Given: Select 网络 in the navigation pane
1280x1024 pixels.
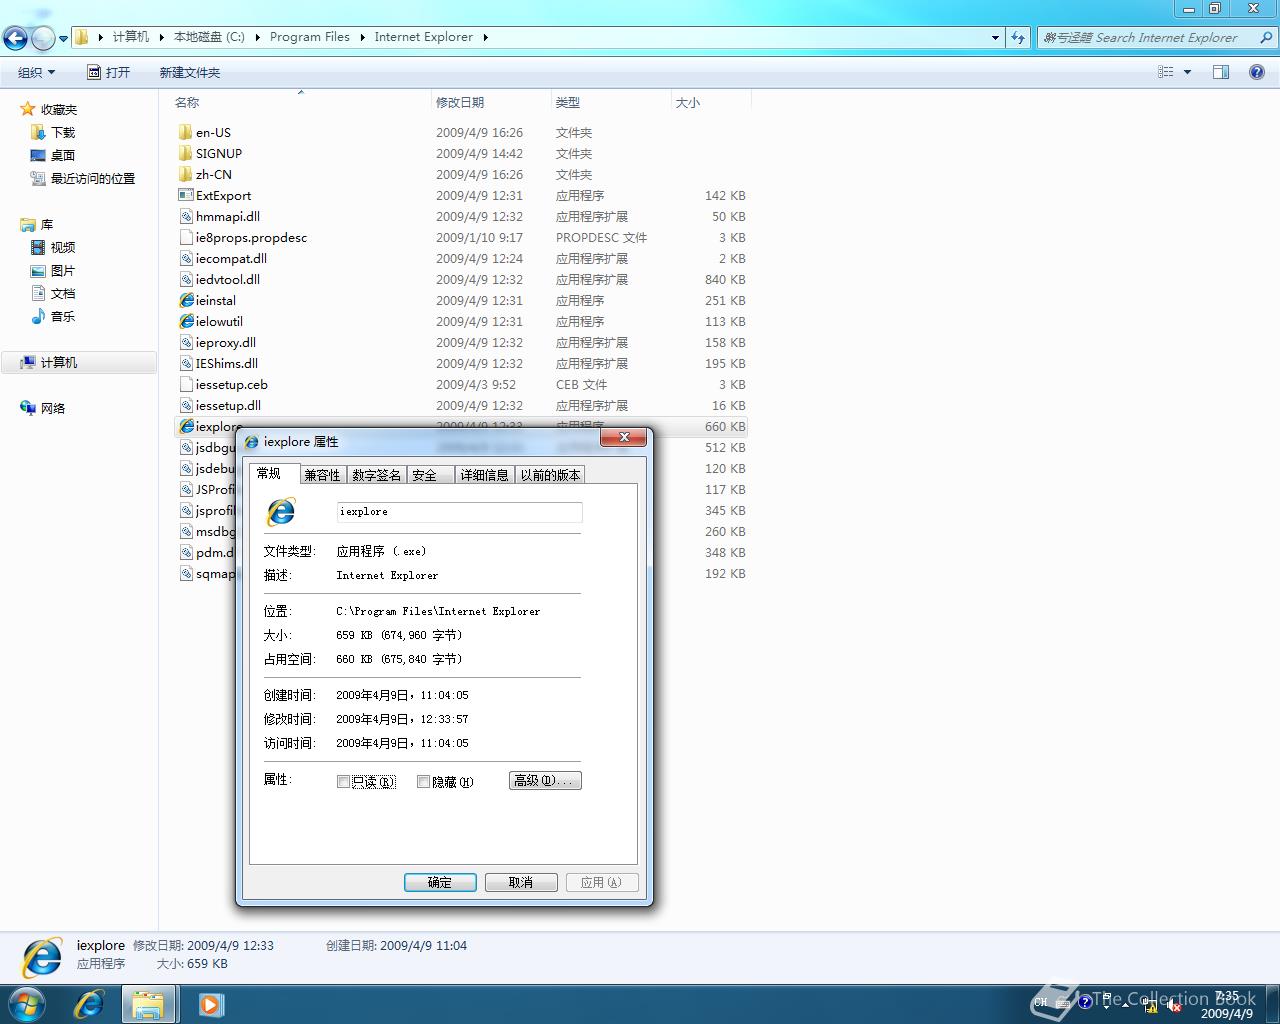Looking at the screenshot, I should click(x=52, y=408).
